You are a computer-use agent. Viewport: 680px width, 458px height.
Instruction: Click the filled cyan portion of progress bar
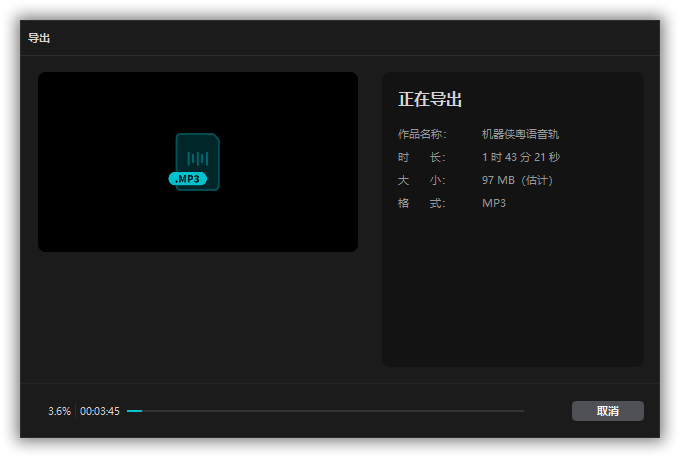134,411
